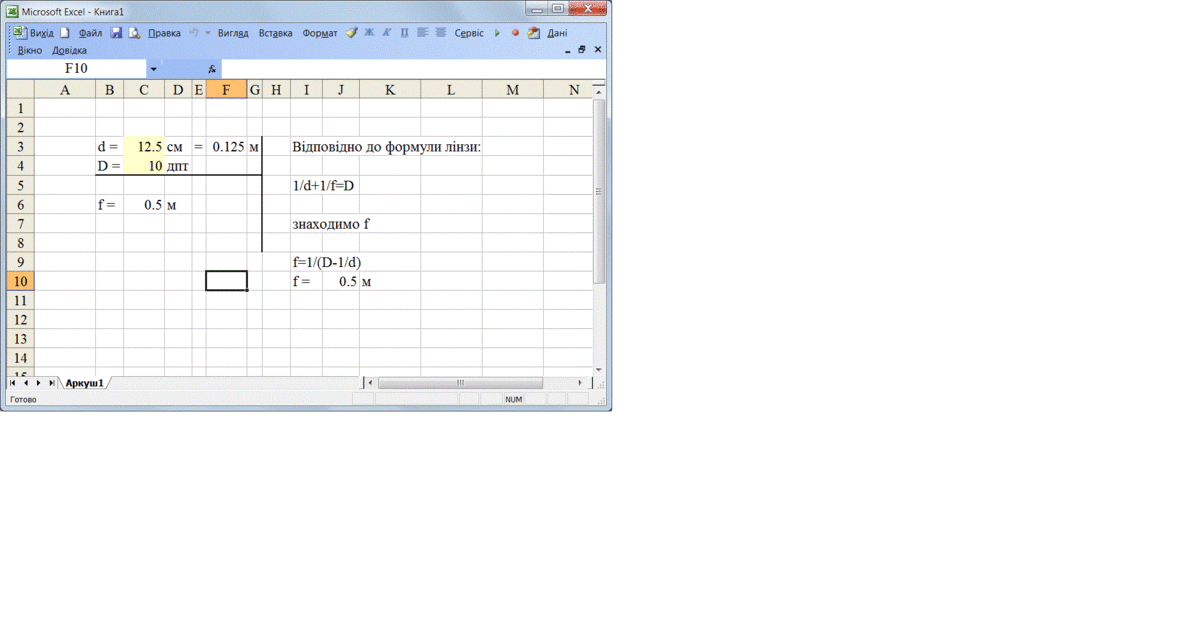The image size is (1200, 617).
Task: Open the Undo history dropdown arrow
Action: coord(208,33)
